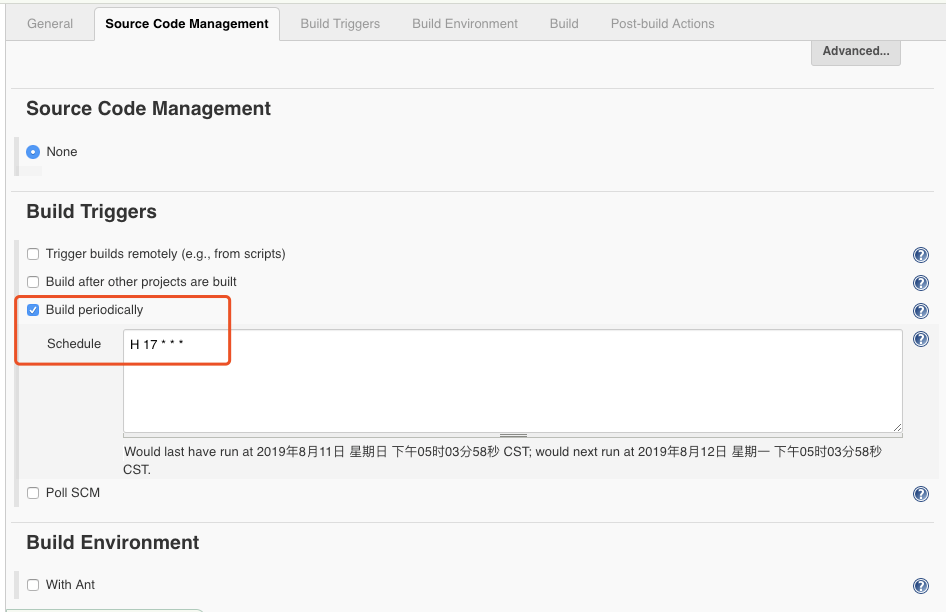The height and width of the screenshot is (612, 946).
Task: Enable the Poll SCM checkbox
Action: [x=33, y=493]
